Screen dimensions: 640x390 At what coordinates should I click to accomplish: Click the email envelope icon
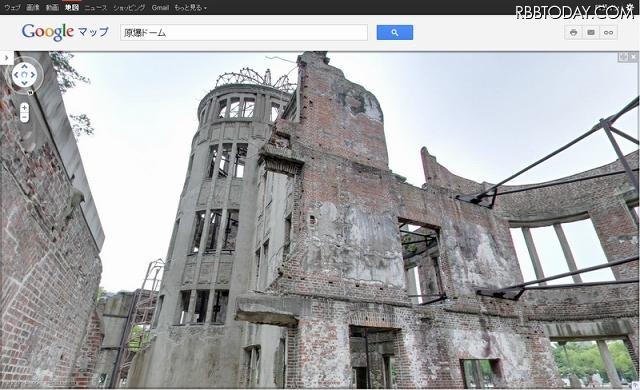[x=591, y=33]
